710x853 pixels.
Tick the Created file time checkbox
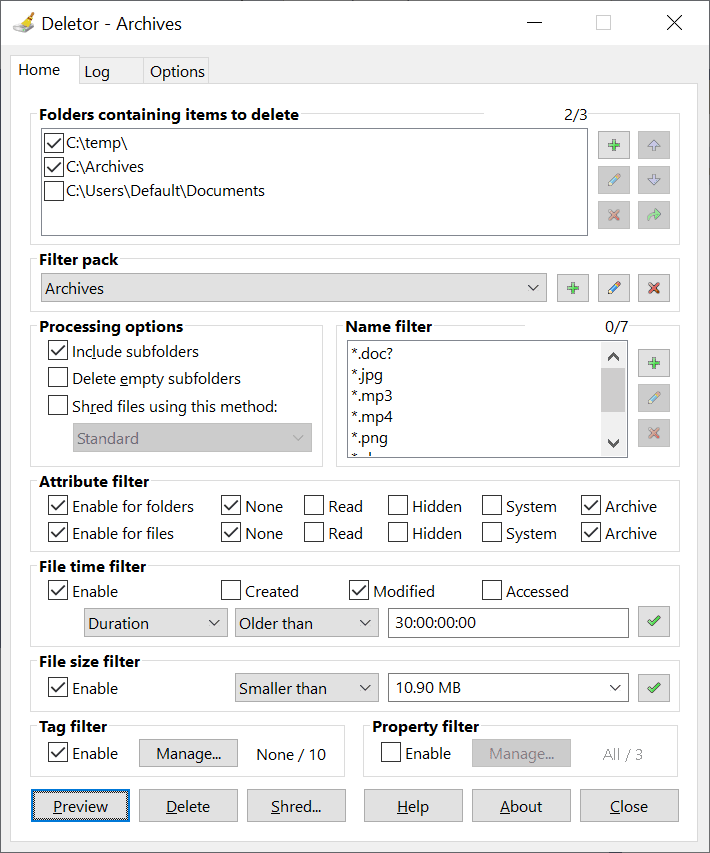231,591
